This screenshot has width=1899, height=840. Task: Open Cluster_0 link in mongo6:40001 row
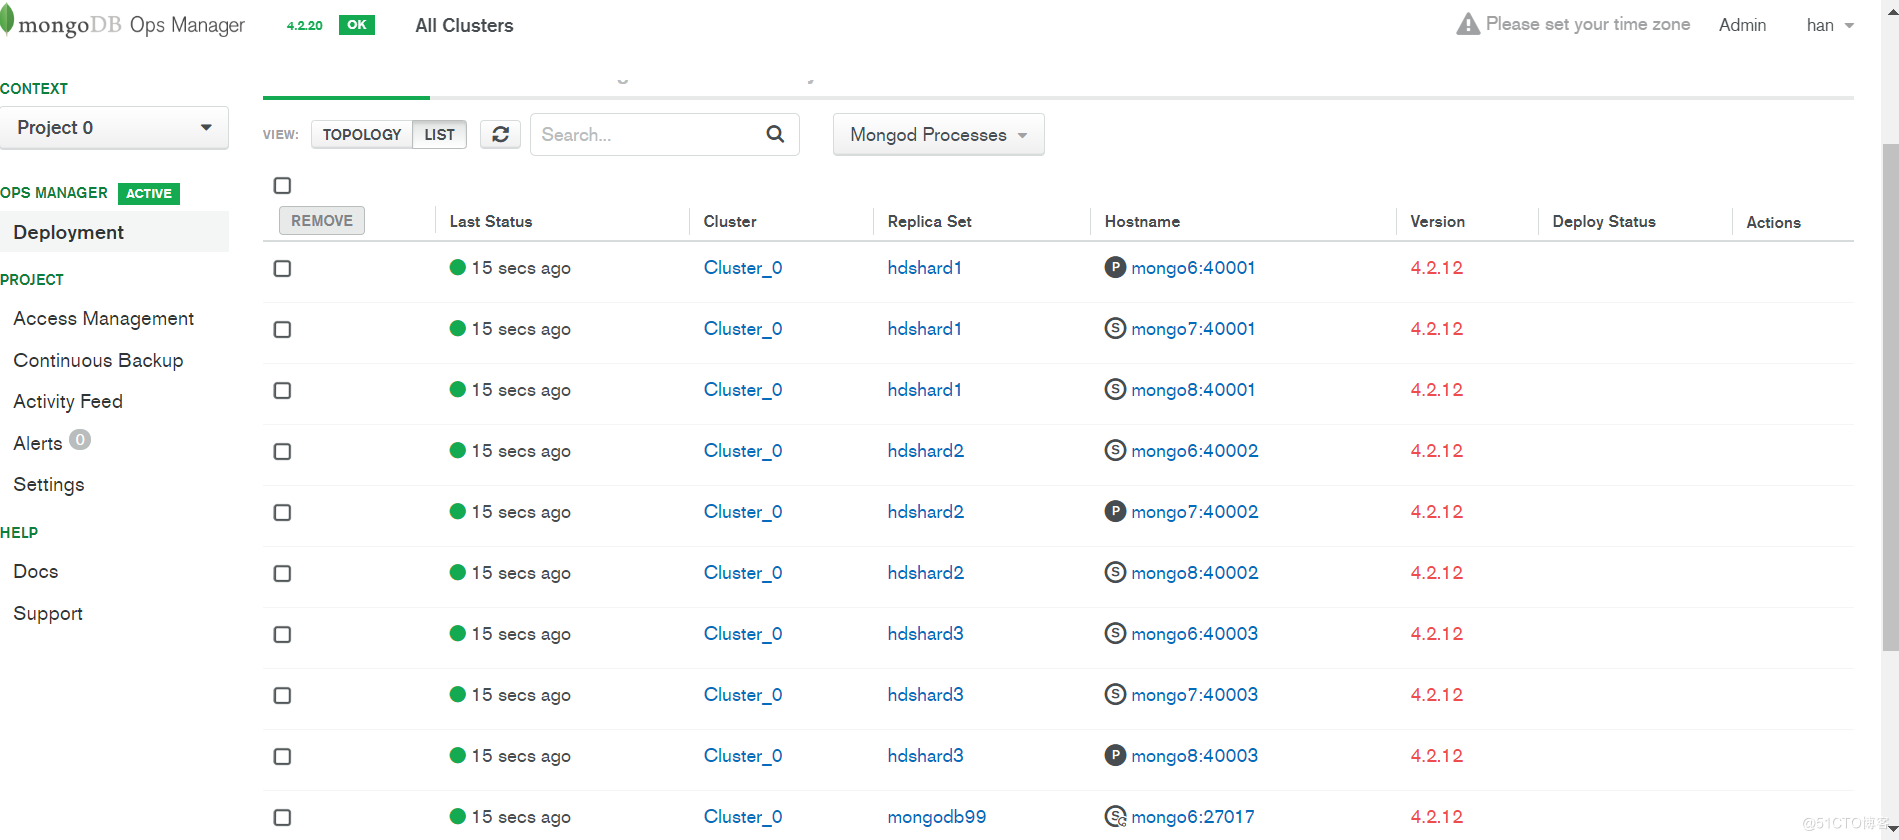[743, 267]
